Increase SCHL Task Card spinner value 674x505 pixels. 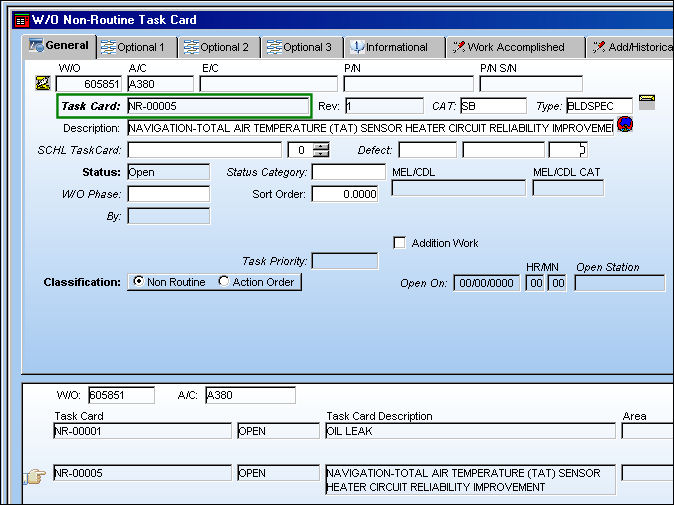tap(321, 147)
